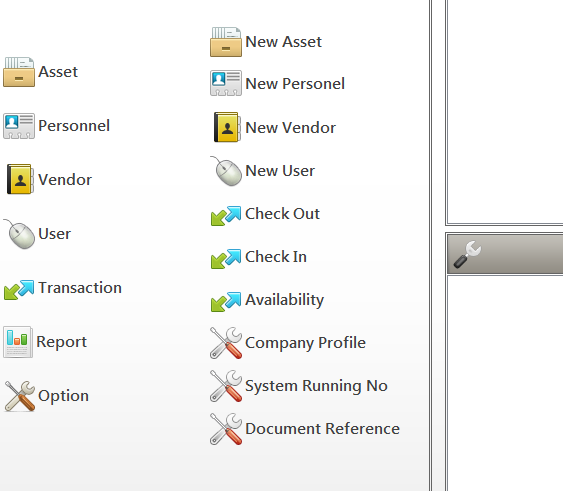
Task: Open the Asset menu item
Action: point(58,72)
